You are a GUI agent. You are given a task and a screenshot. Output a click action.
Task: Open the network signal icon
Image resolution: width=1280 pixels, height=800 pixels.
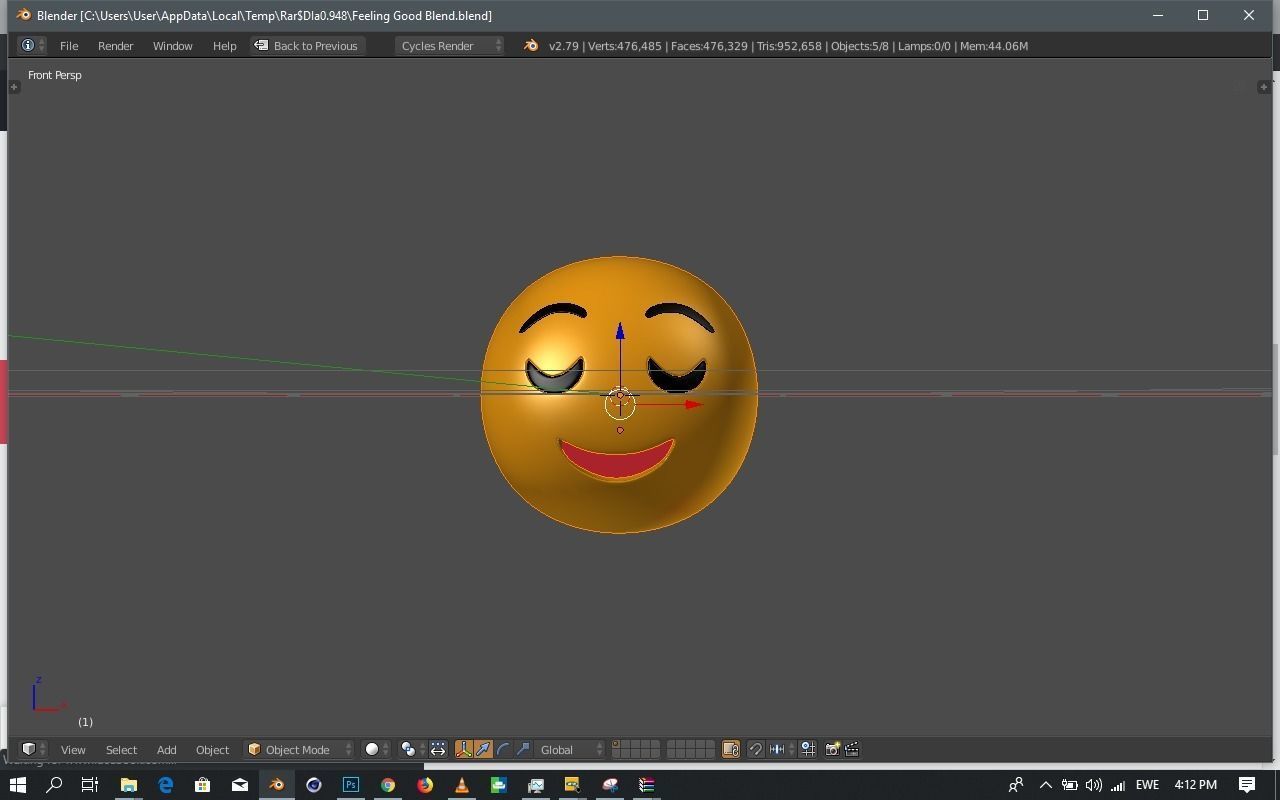click(x=1118, y=785)
